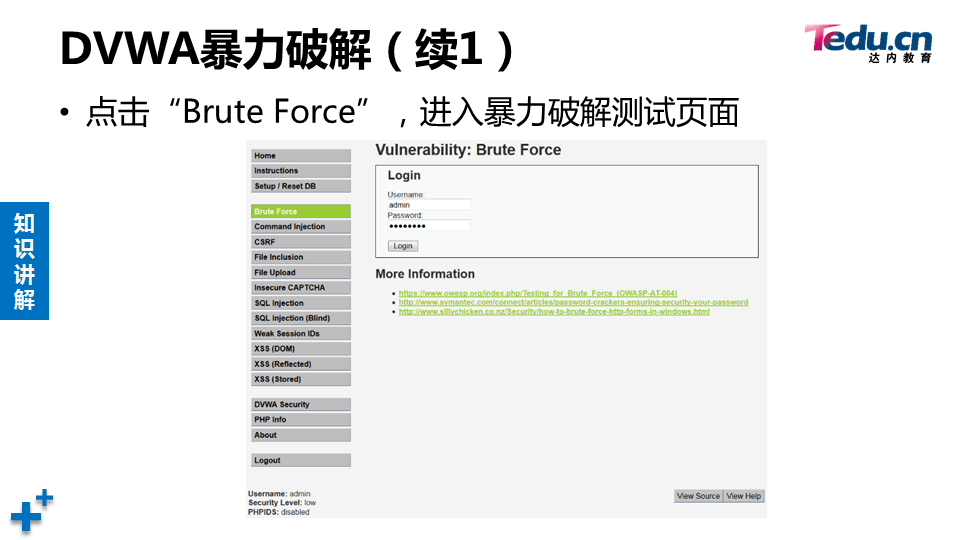960x540 pixels.
Task: Open the Insecure CAPTCHA page
Action: tap(301, 288)
